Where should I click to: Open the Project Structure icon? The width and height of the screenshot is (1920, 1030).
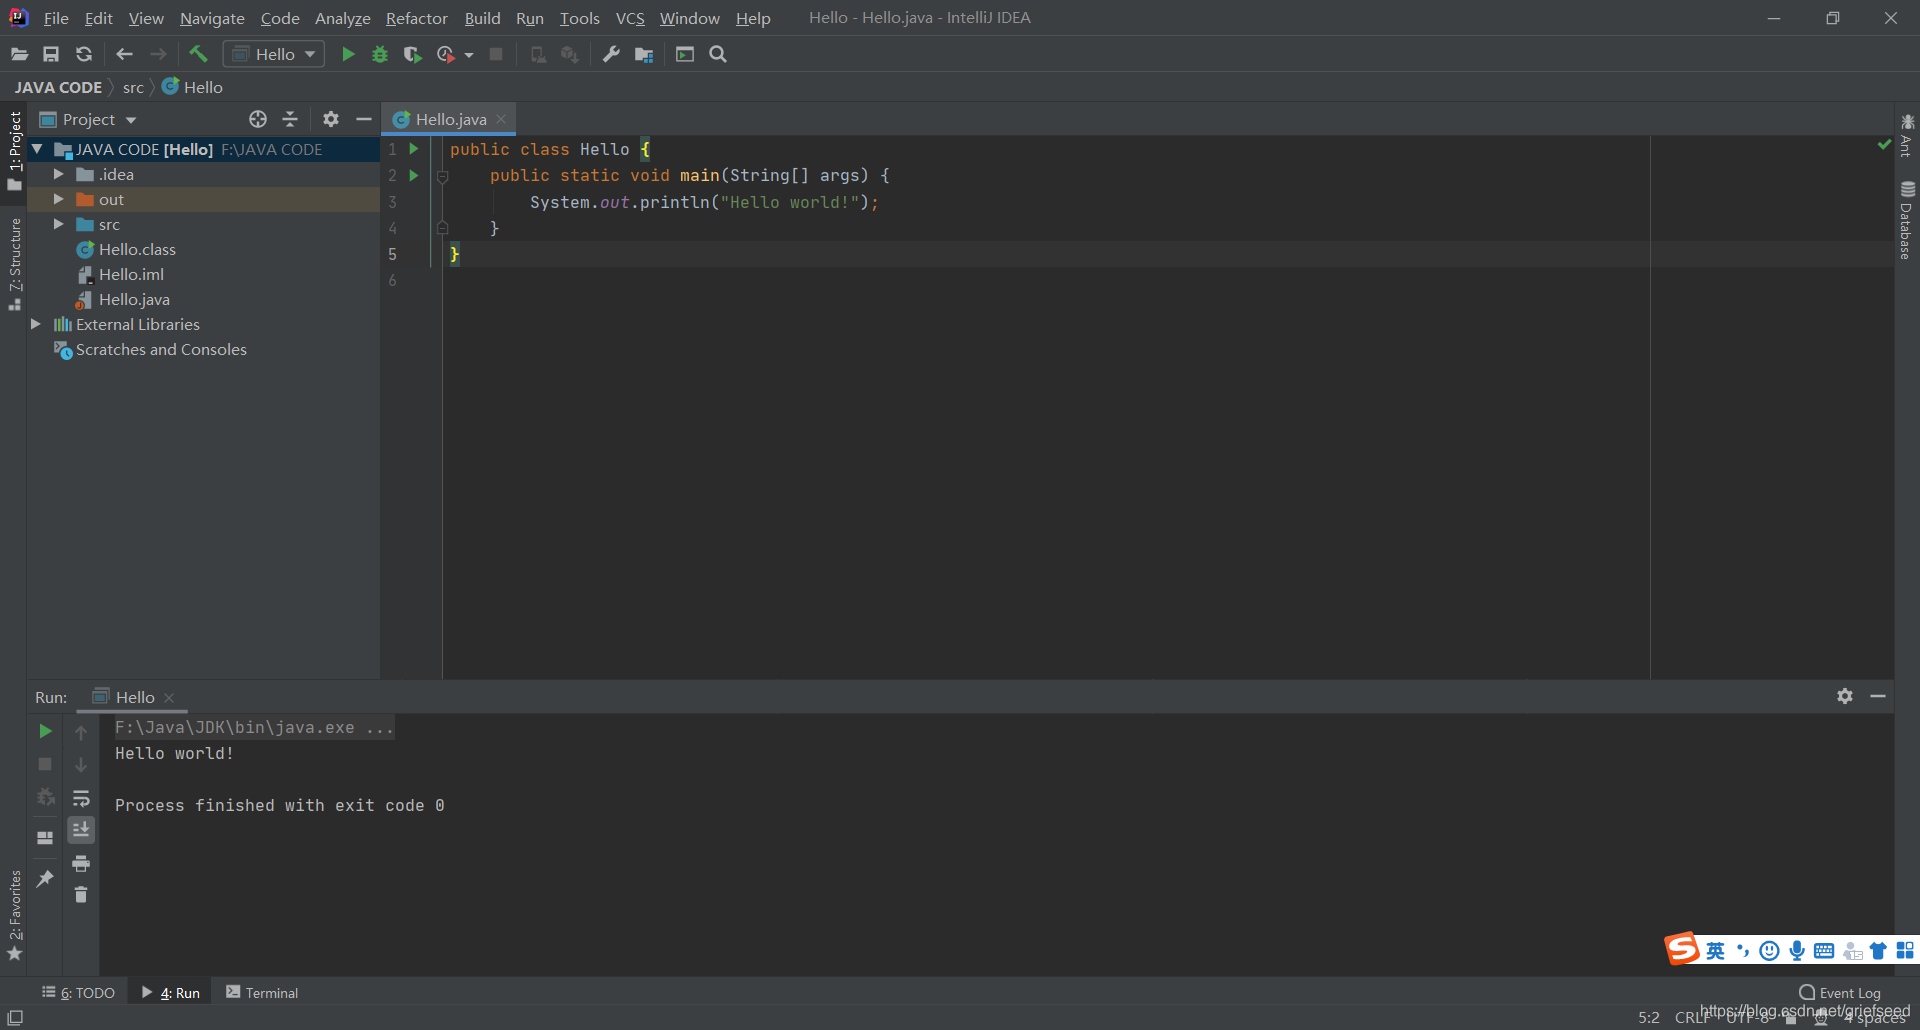[644, 54]
